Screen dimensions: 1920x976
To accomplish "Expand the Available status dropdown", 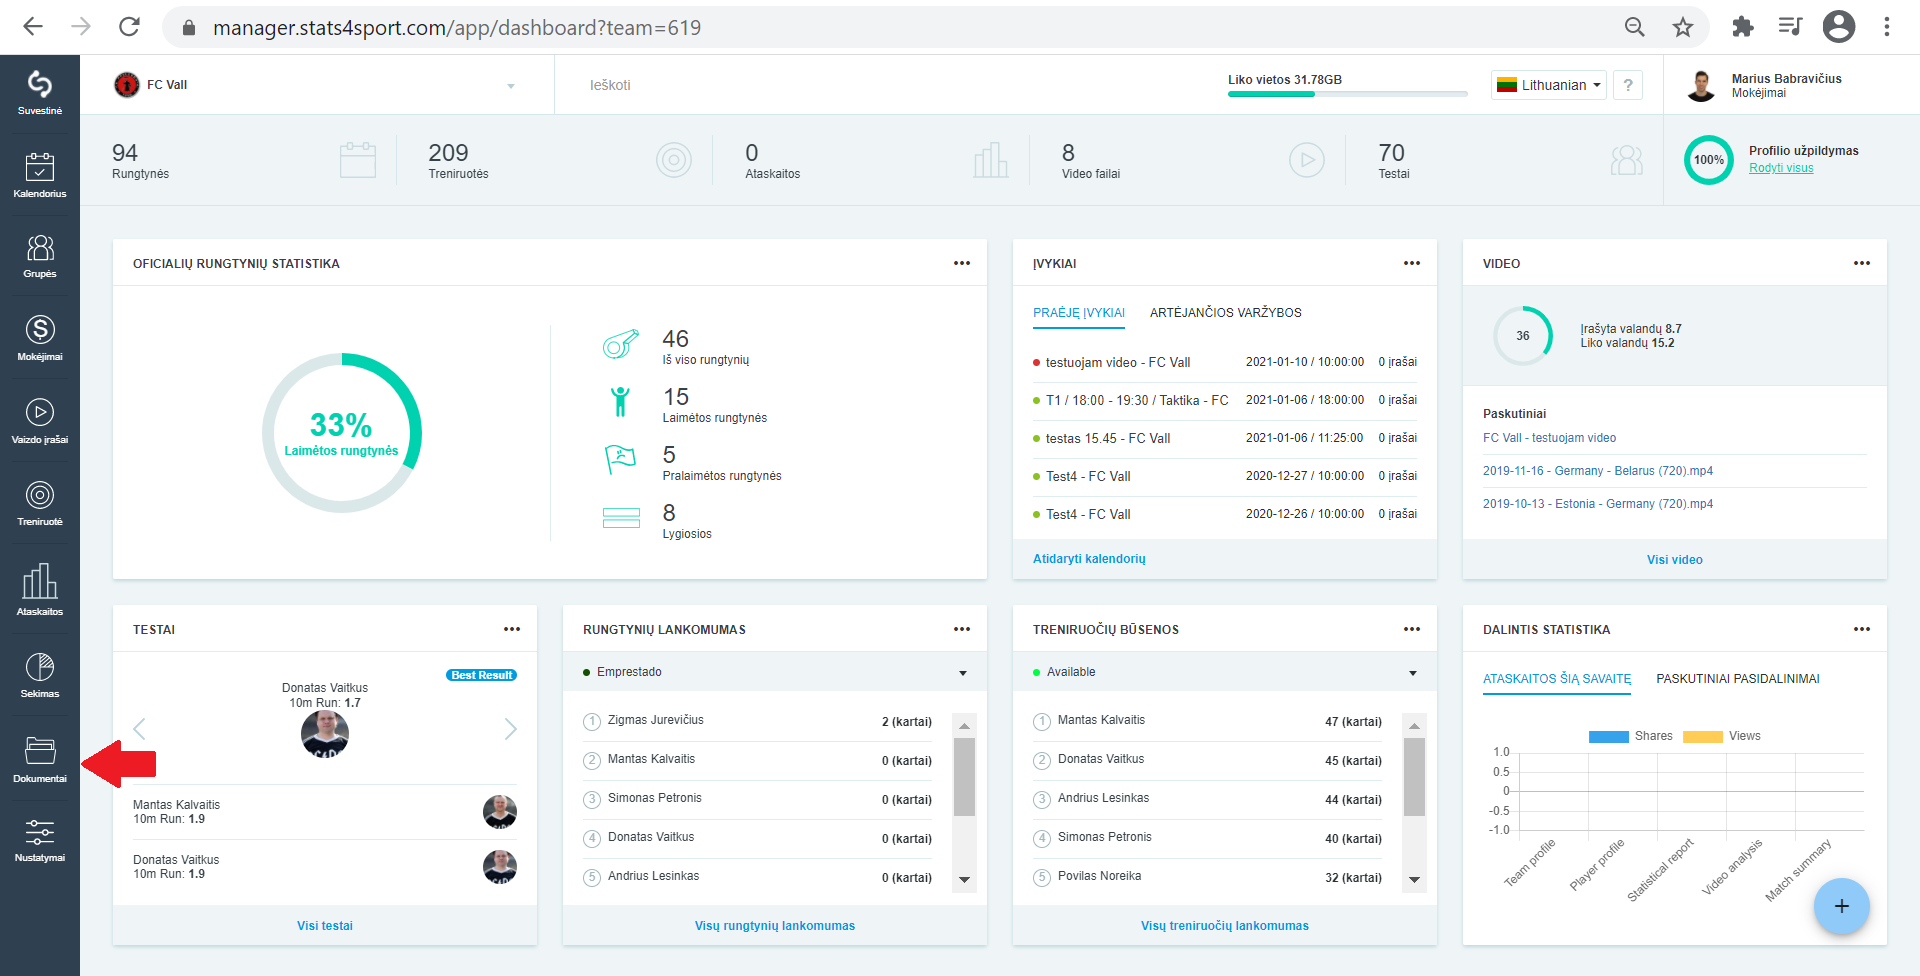I will coord(1225,672).
